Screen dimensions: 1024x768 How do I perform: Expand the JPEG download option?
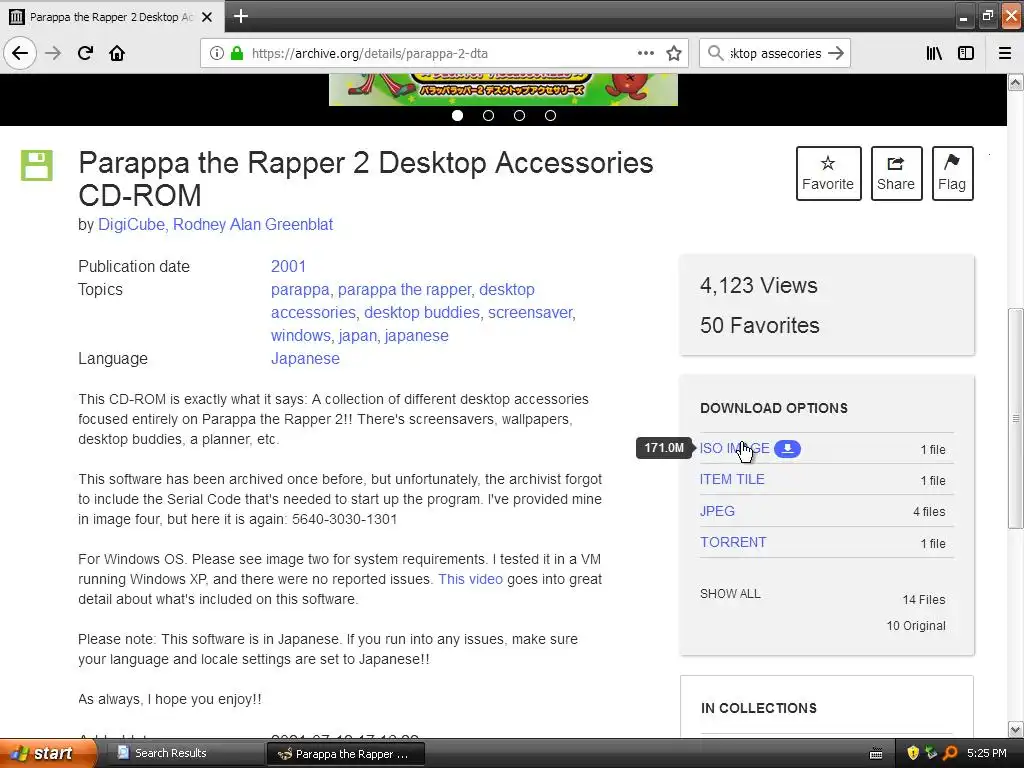point(717,511)
